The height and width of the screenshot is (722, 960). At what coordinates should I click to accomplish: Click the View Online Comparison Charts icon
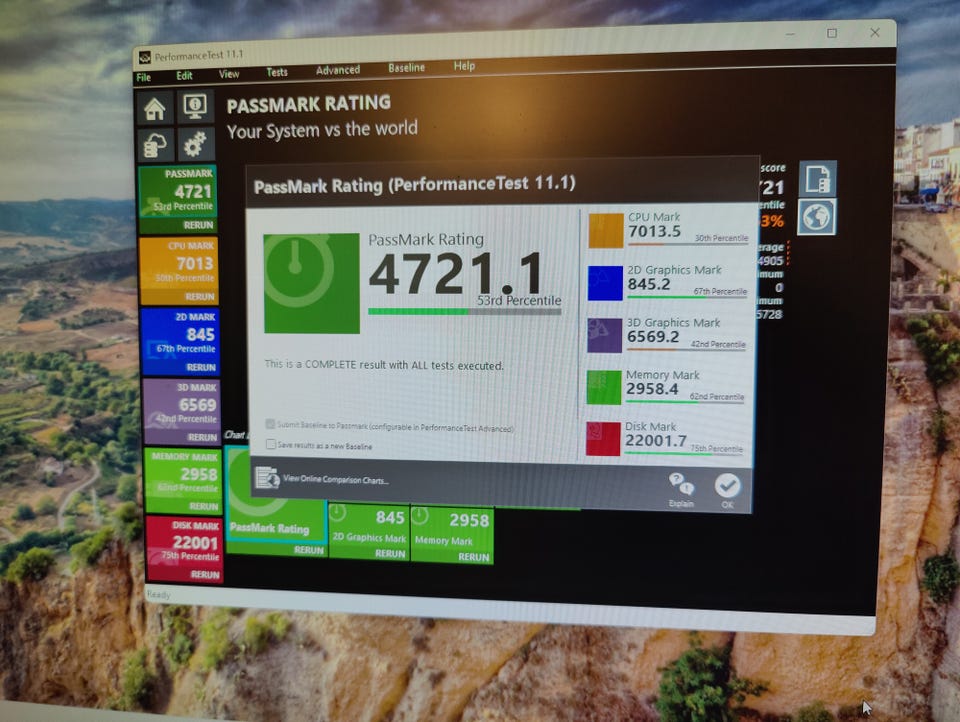pos(267,478)
